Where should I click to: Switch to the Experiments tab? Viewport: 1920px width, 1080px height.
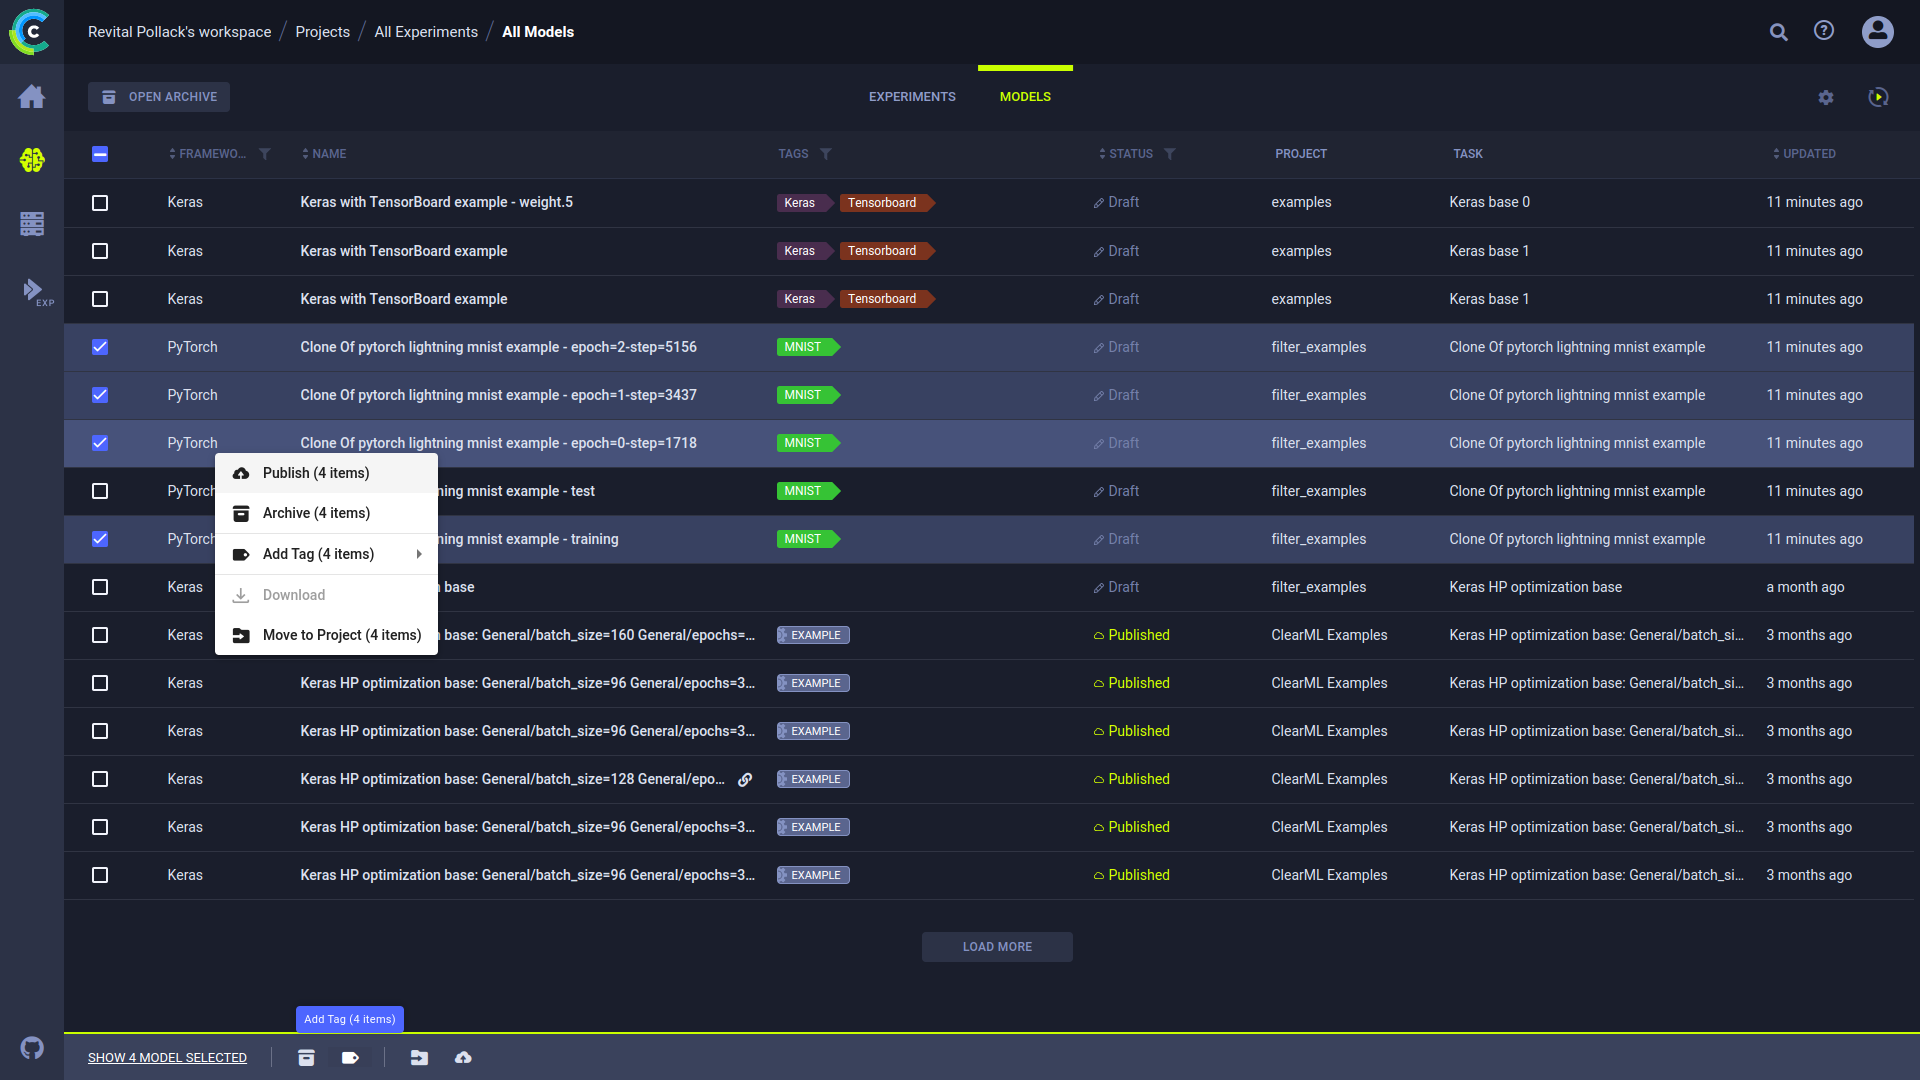pos(912,97)
